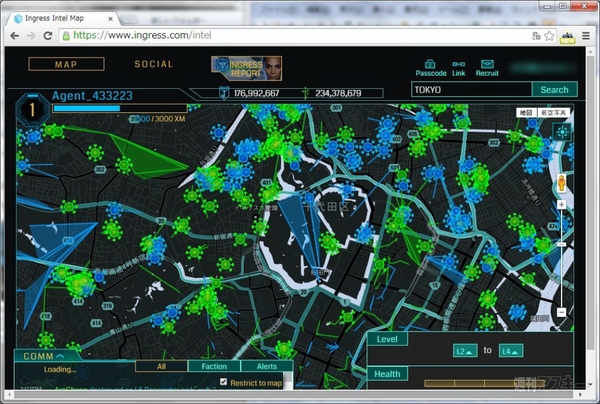Switch to the MAP tab
This screenshot has width=600, height=404.
click(66, 64)
